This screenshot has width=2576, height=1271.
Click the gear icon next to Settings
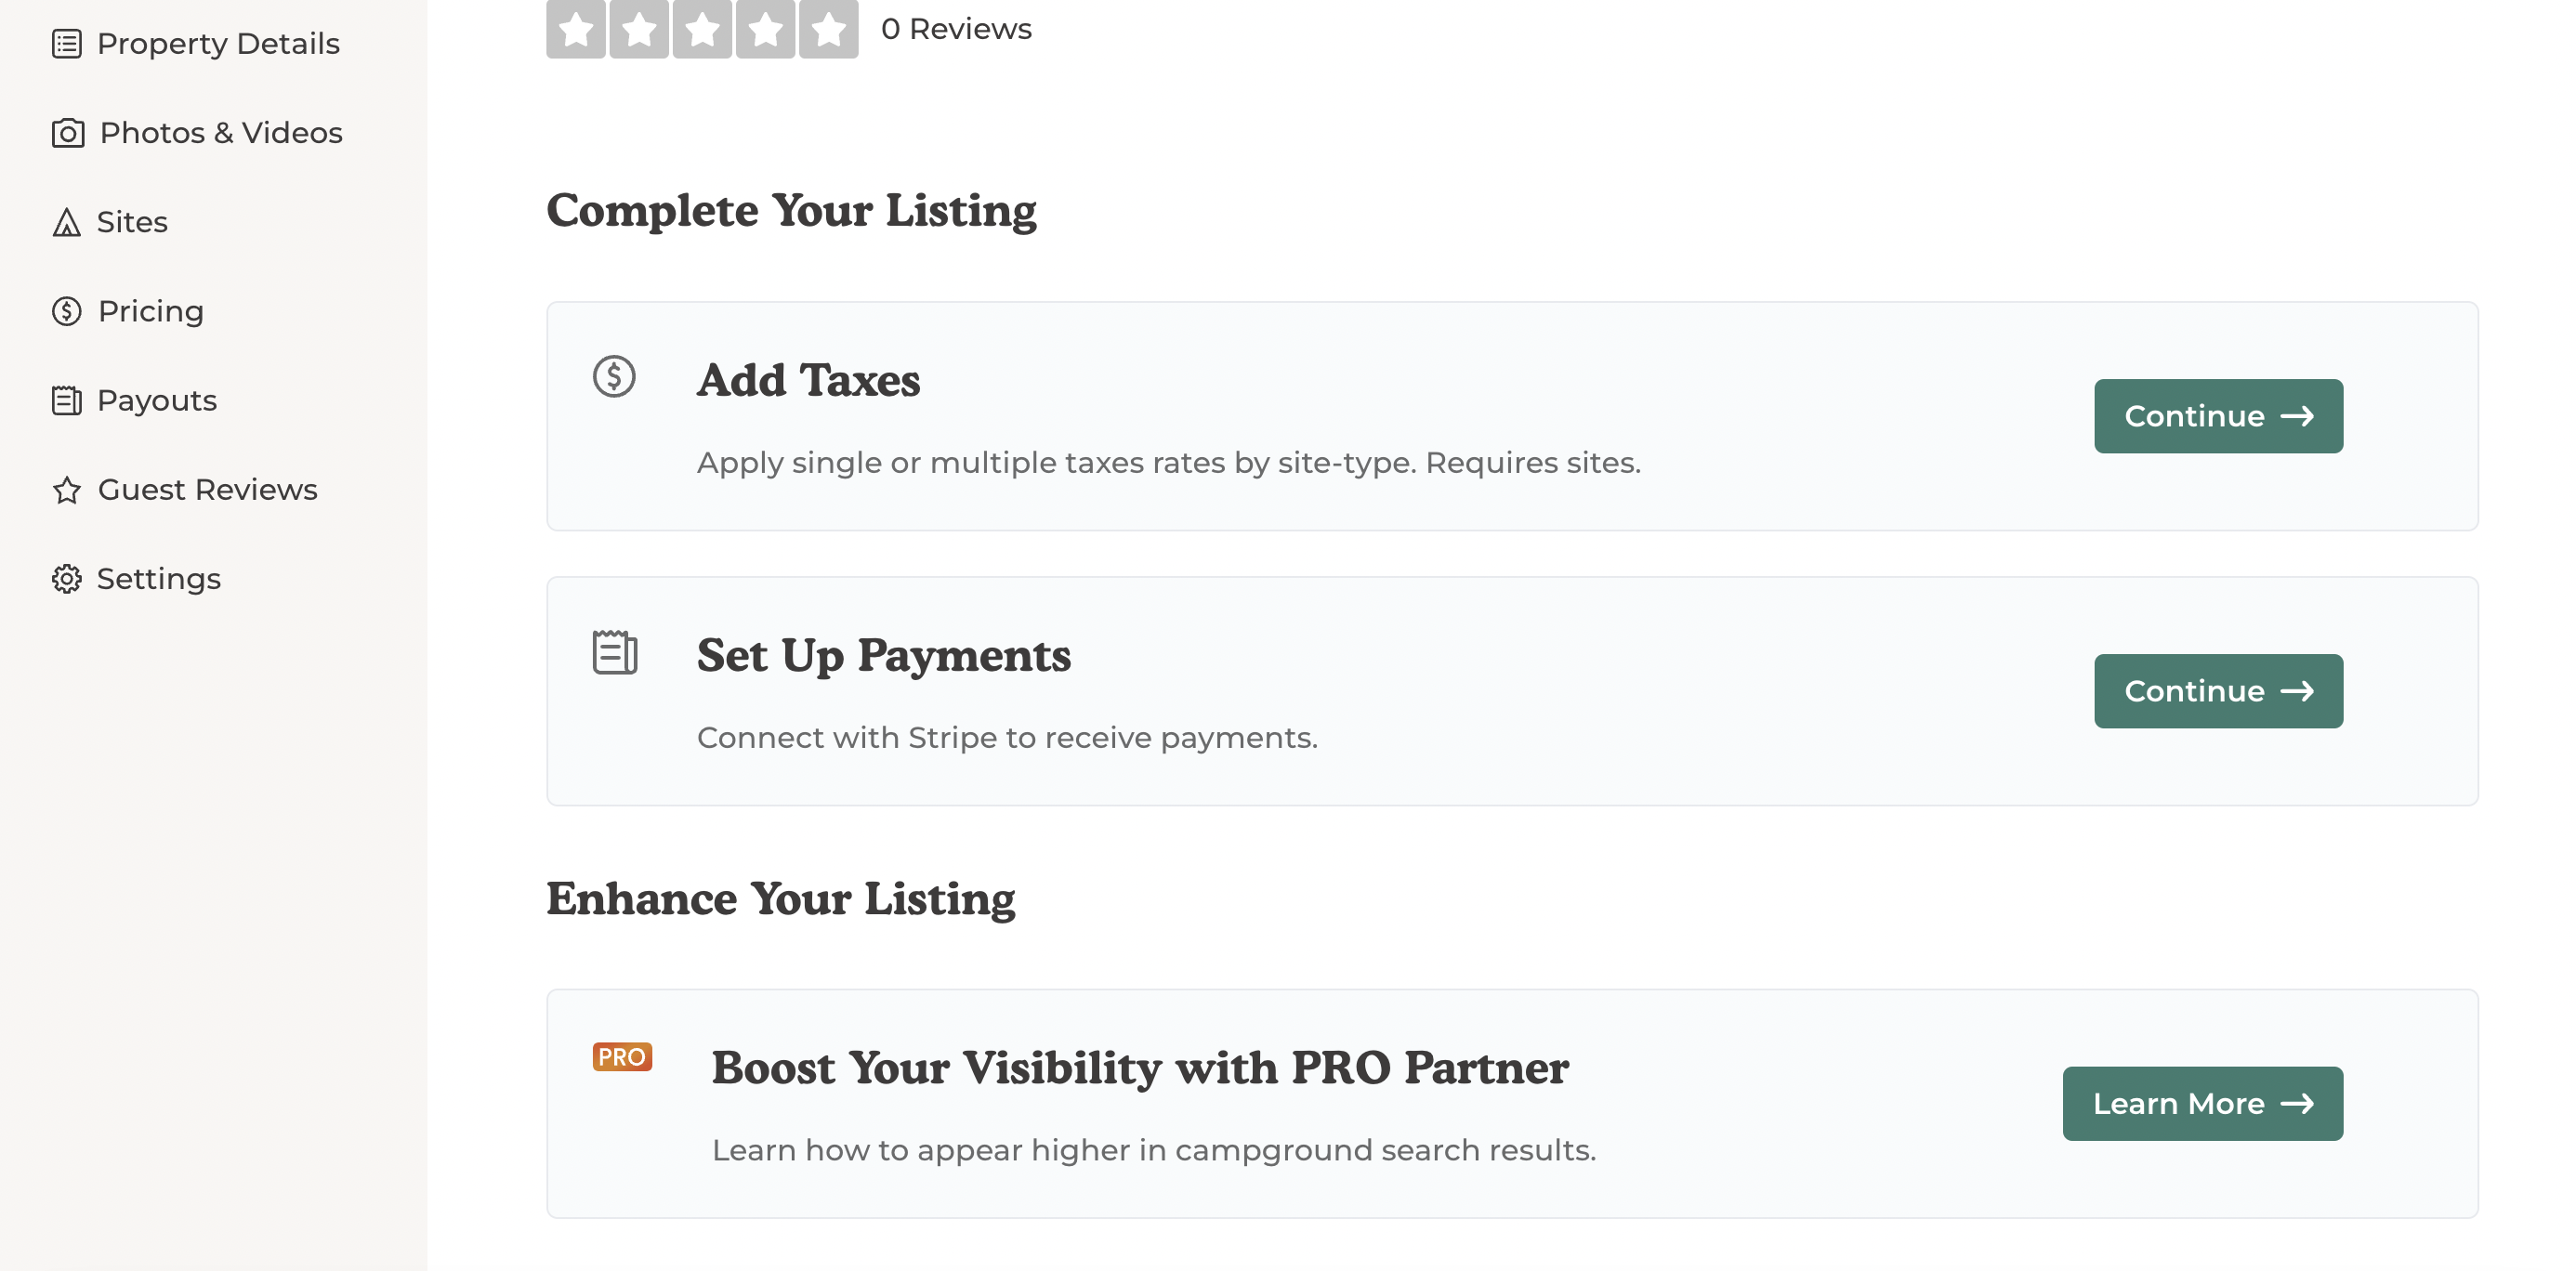[66, 579]
